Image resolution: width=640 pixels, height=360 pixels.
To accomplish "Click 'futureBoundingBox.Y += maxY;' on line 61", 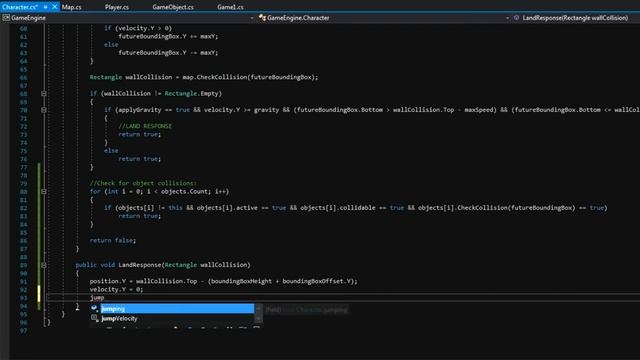I will point(168,36).
